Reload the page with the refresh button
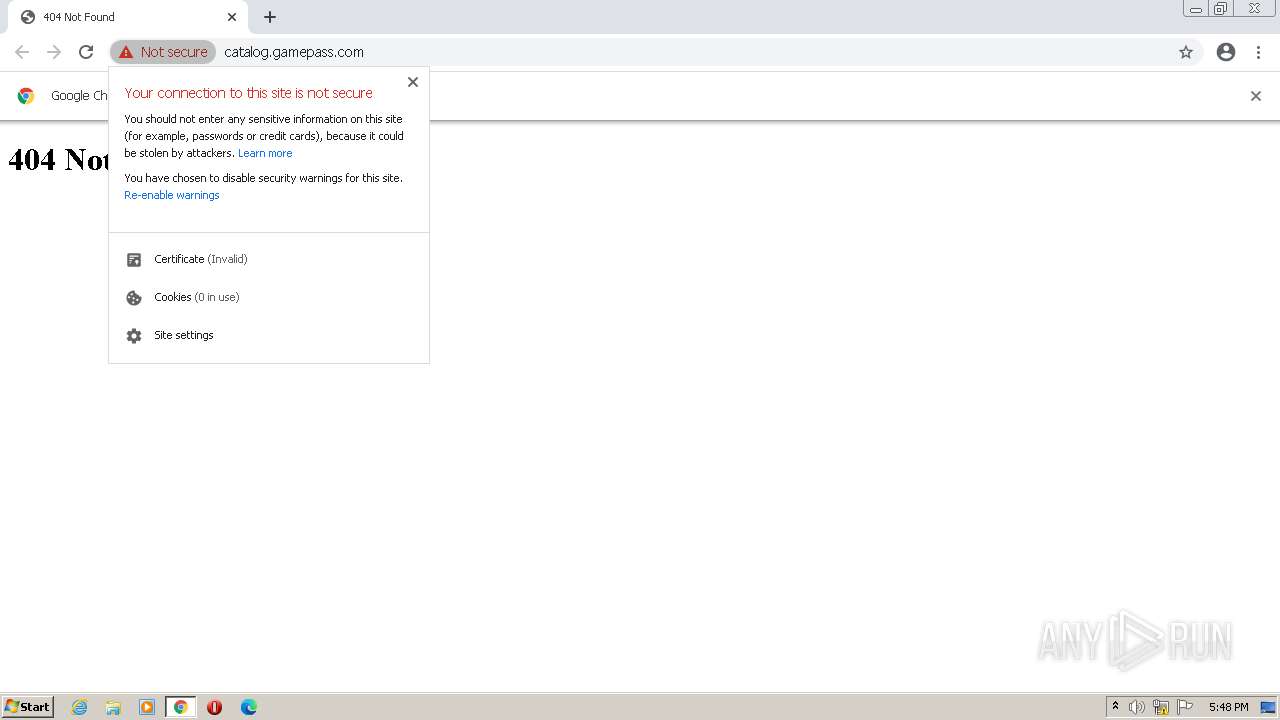This screenshot has height=720, width=1280. [x=86, y=52]
